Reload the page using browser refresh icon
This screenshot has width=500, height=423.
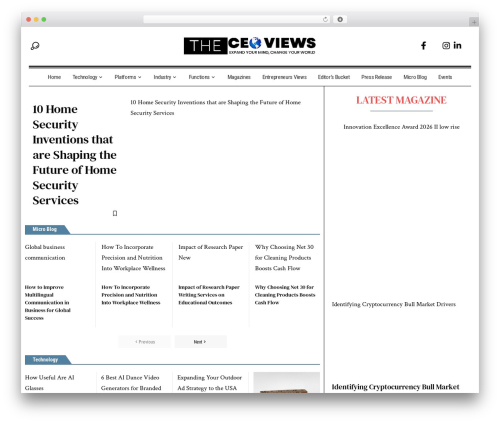click(x=325, y=19)
